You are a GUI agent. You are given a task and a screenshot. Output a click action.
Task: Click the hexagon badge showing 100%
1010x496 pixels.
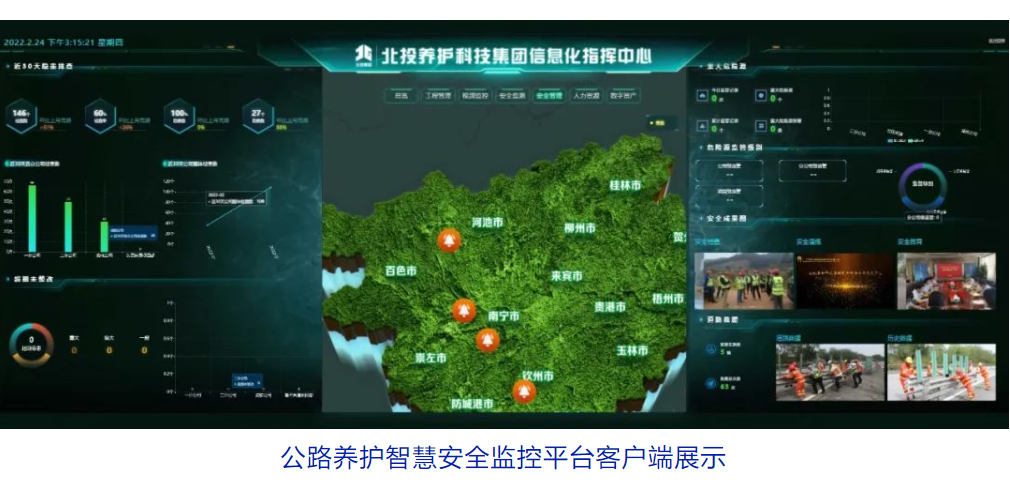pos(179,116)
